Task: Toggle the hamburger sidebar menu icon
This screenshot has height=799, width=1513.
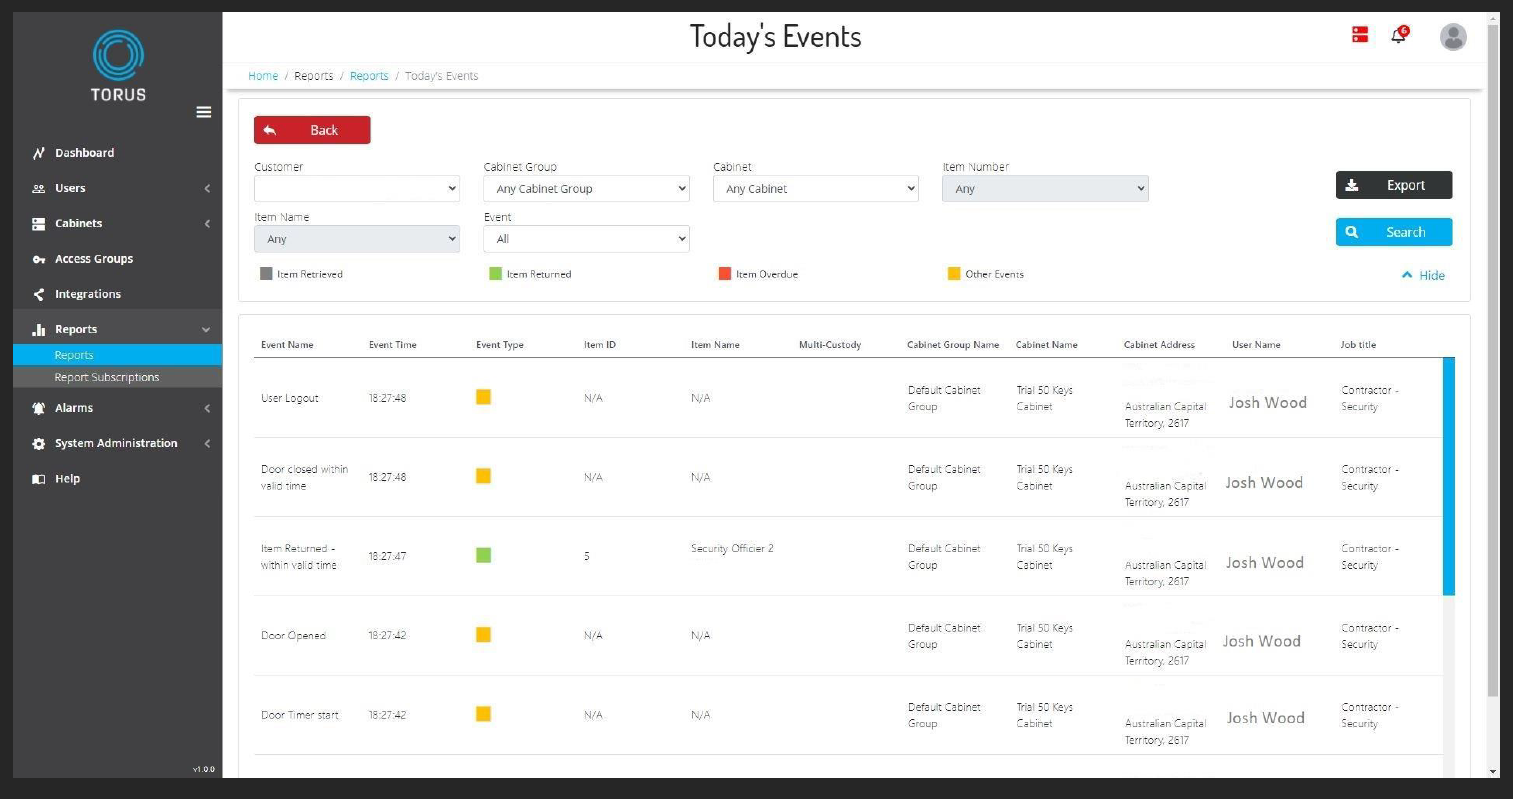Action: 204,112
